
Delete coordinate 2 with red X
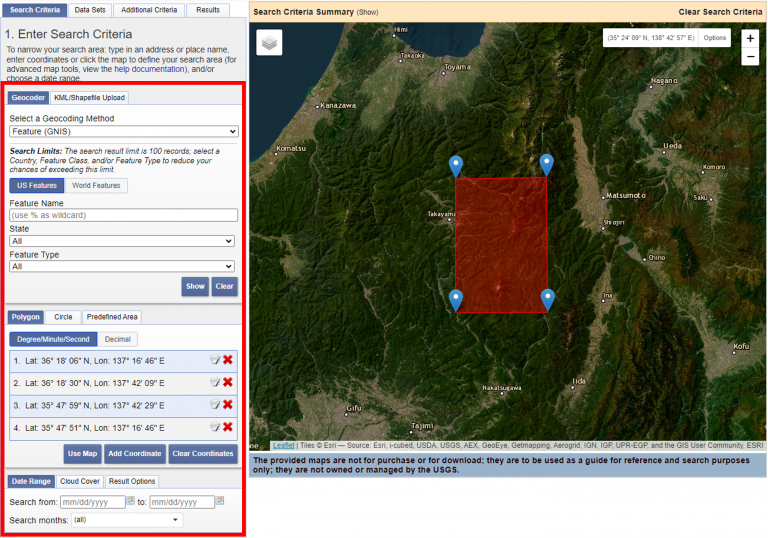click(228, 382)
